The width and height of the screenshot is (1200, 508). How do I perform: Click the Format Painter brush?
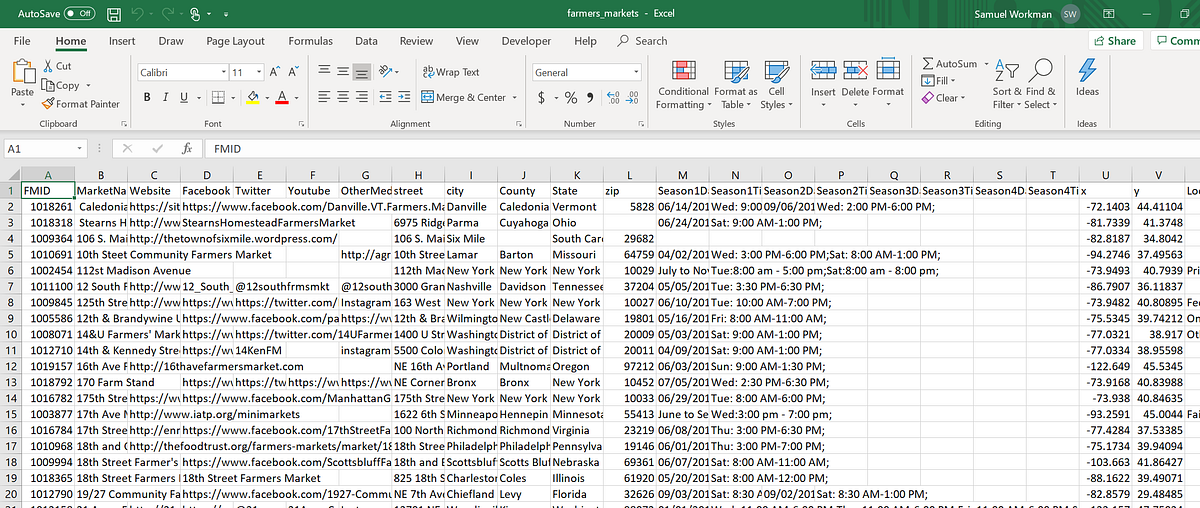49,104
